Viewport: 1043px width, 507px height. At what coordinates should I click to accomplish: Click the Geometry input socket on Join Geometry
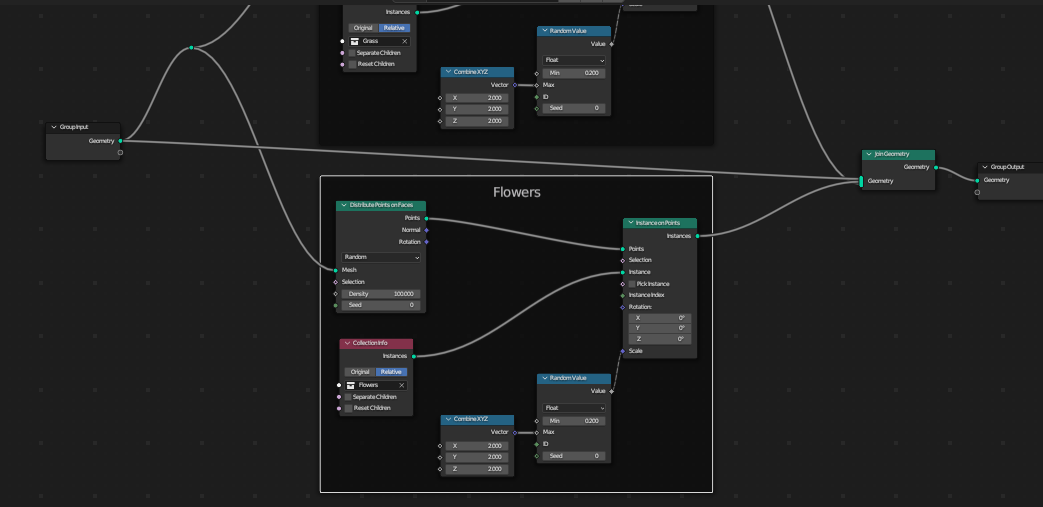click(x=861, y=181)
